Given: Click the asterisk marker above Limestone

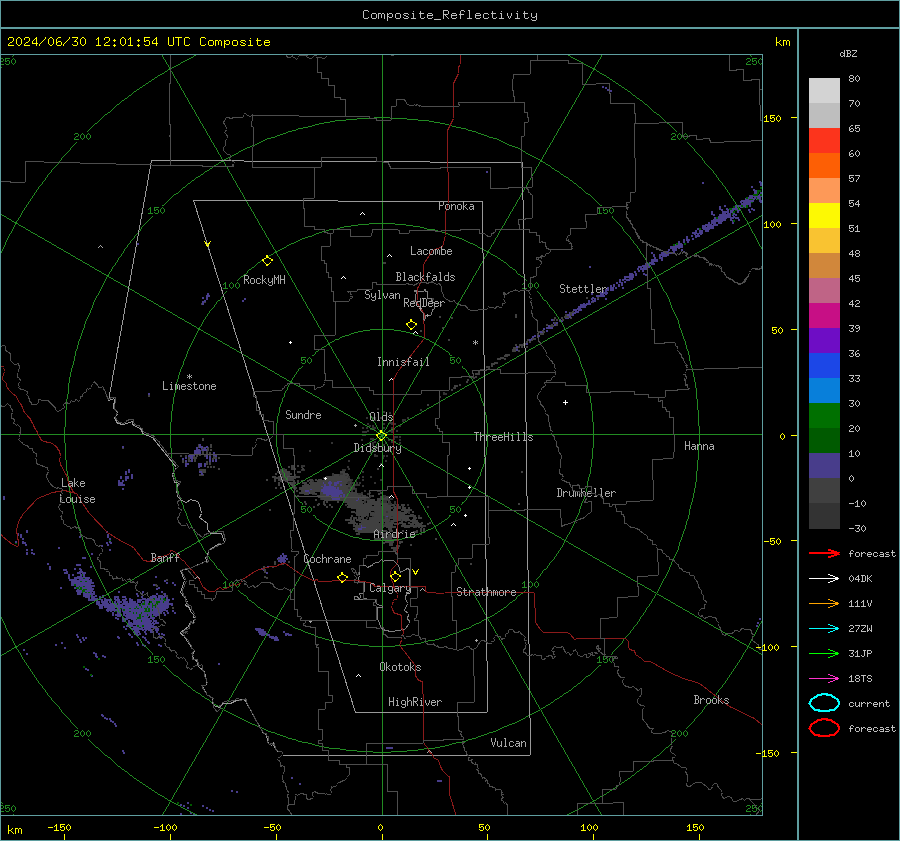Looking at the screenshot, I should 189,377.
